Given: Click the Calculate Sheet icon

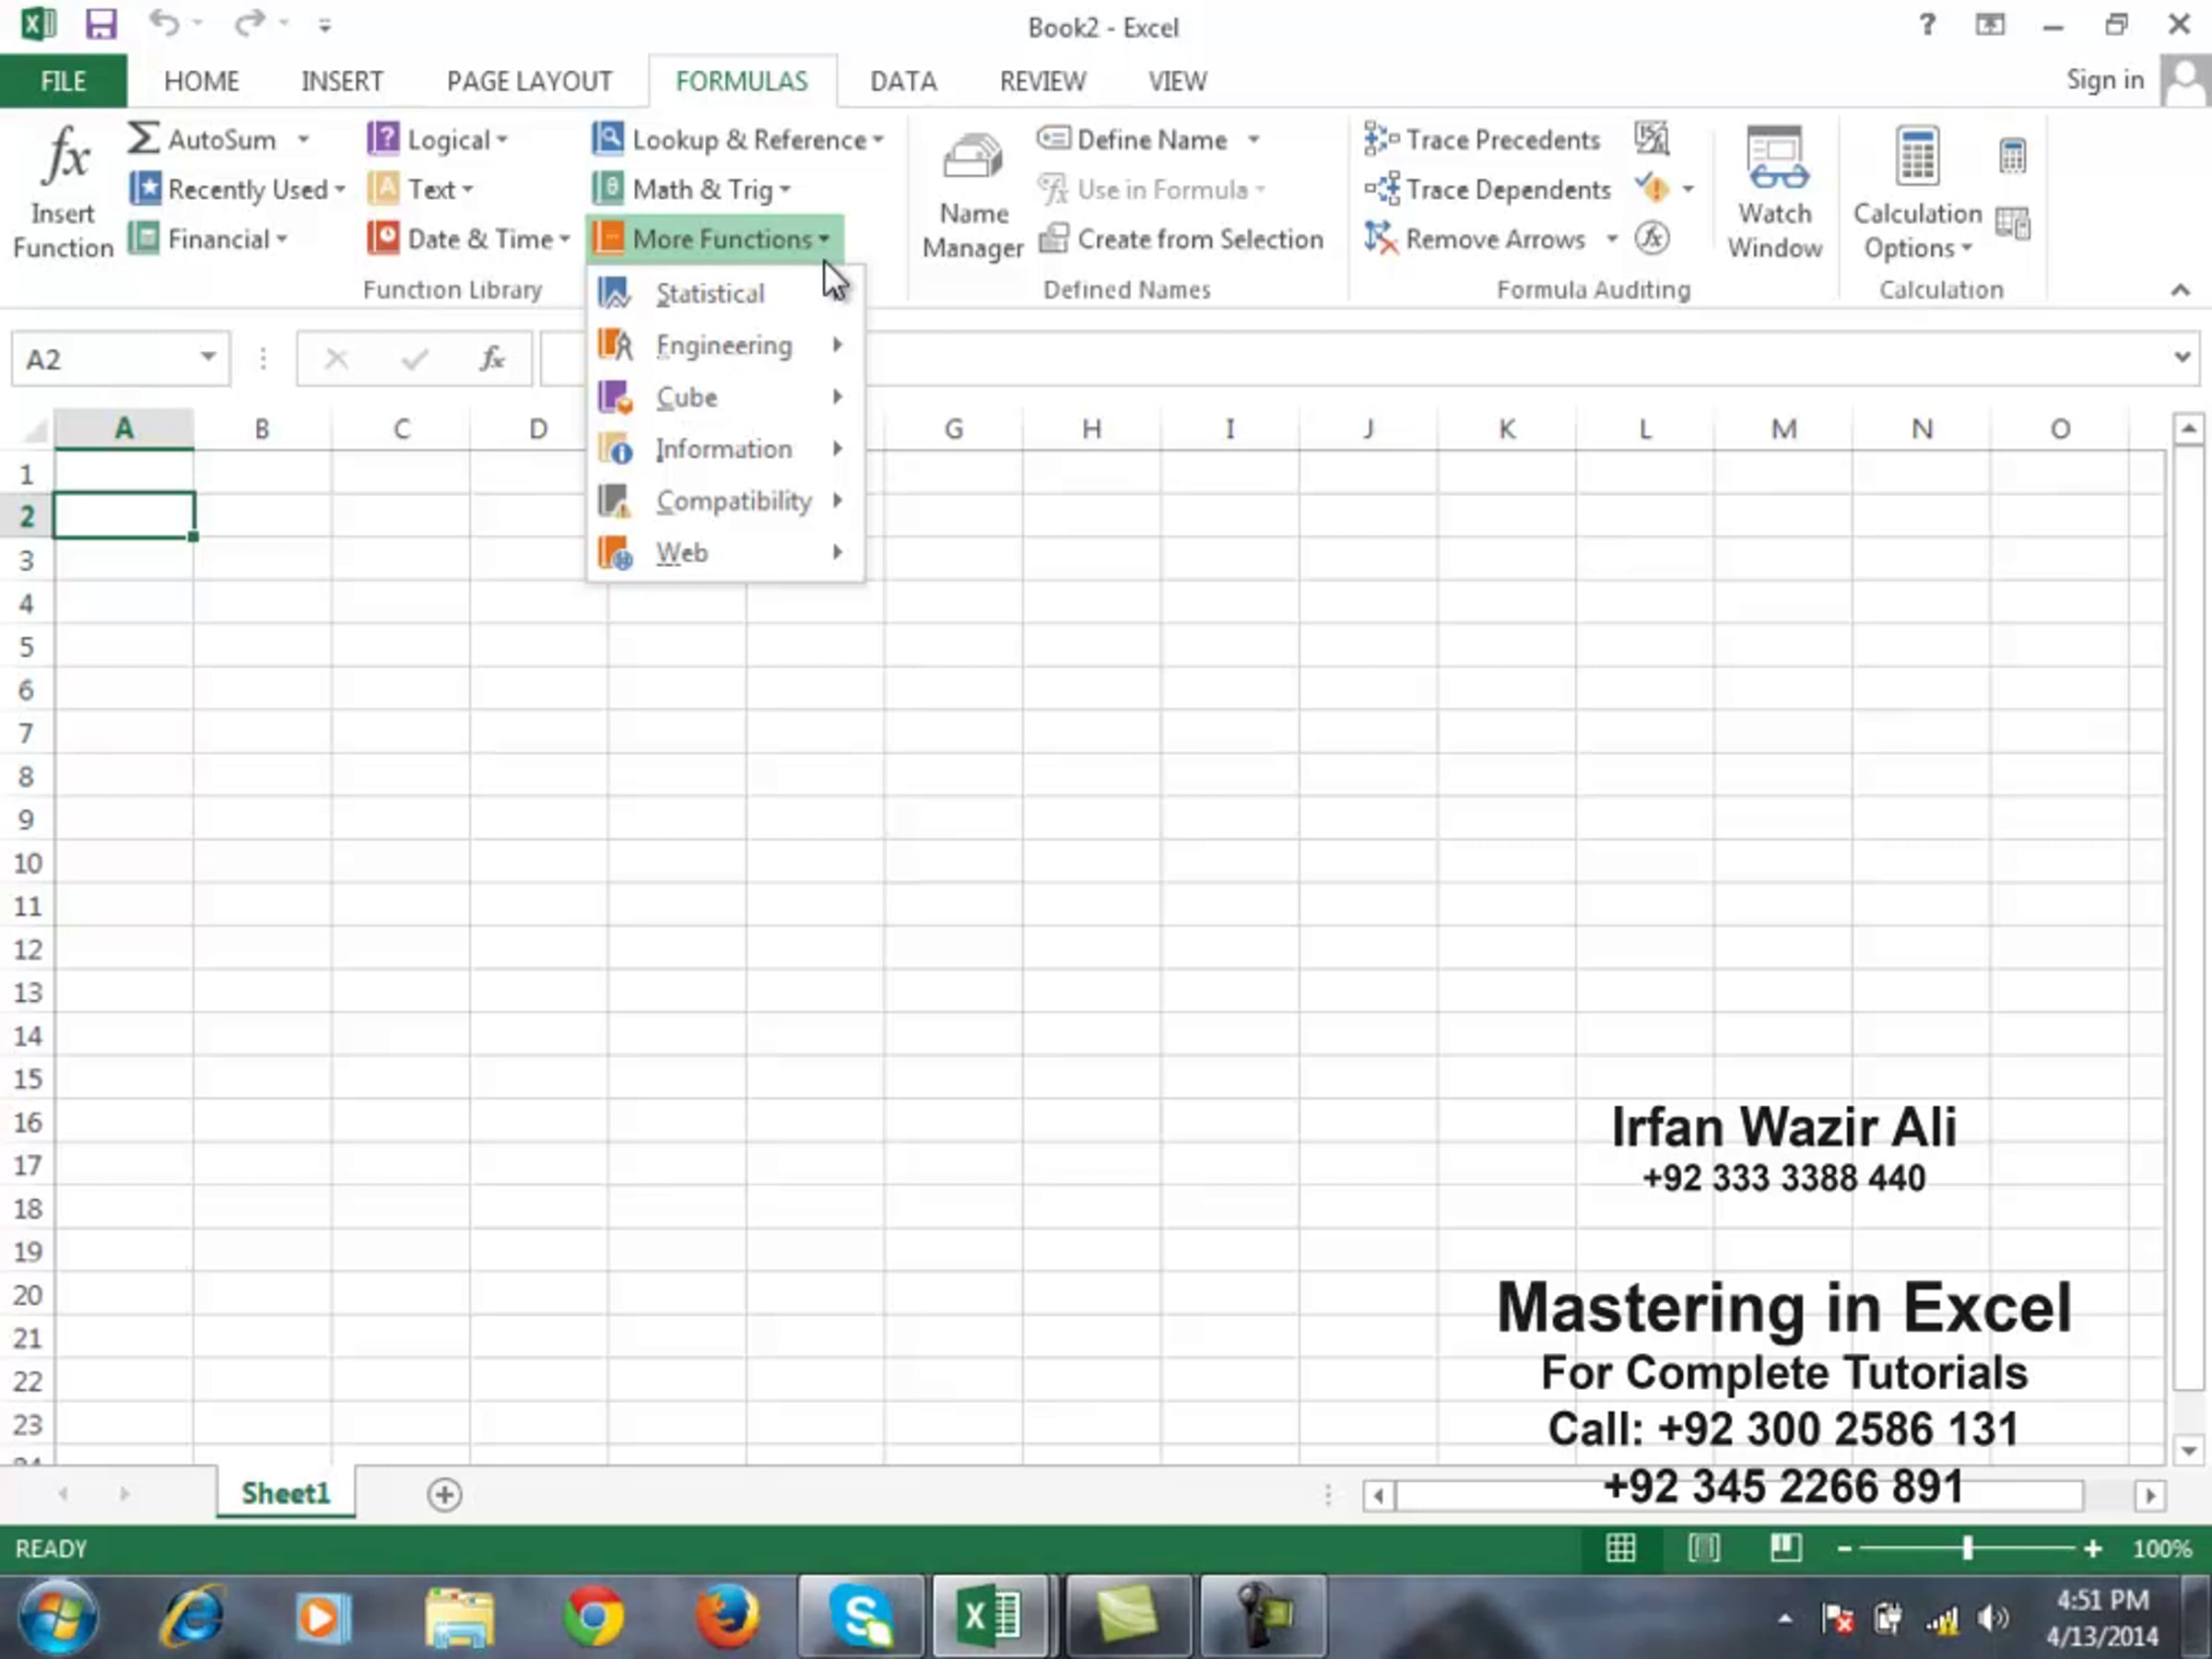Looking at the screenshot, I should [x=2012, y=224].
